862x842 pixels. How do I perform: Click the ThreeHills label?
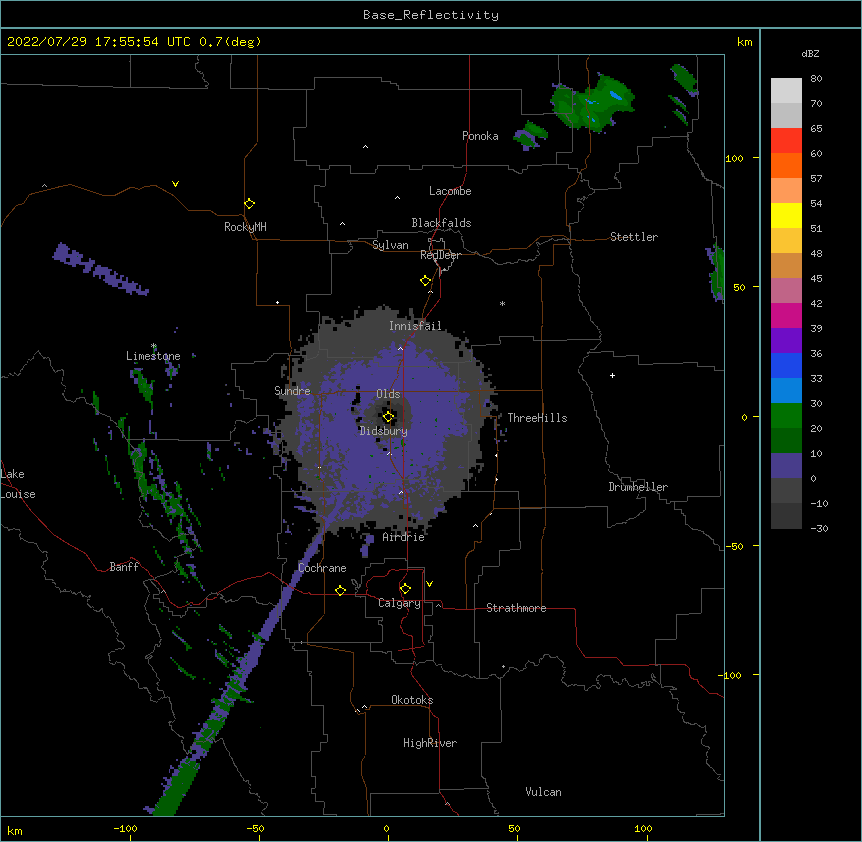pyautogui.click(x=537, y=418)
